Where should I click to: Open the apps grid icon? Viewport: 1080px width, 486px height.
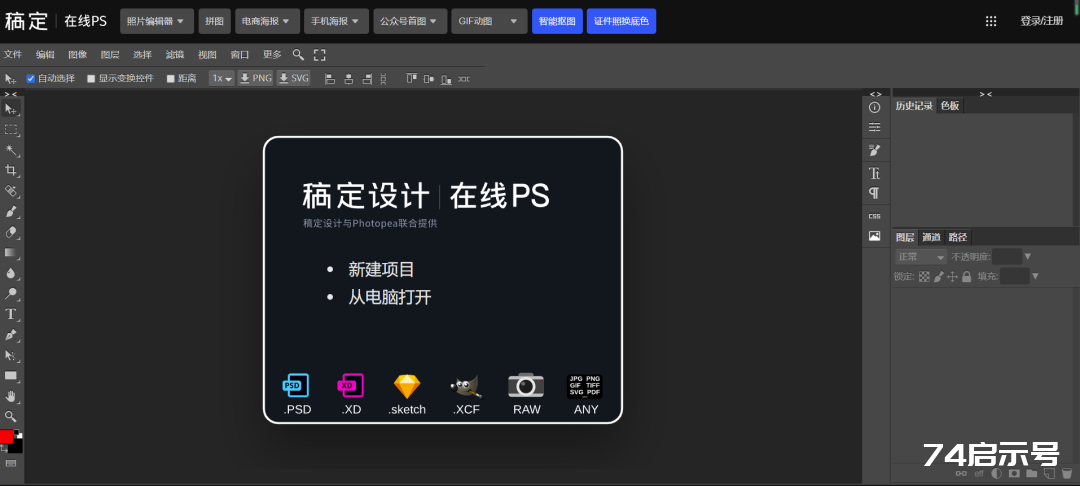coord(991,21)
